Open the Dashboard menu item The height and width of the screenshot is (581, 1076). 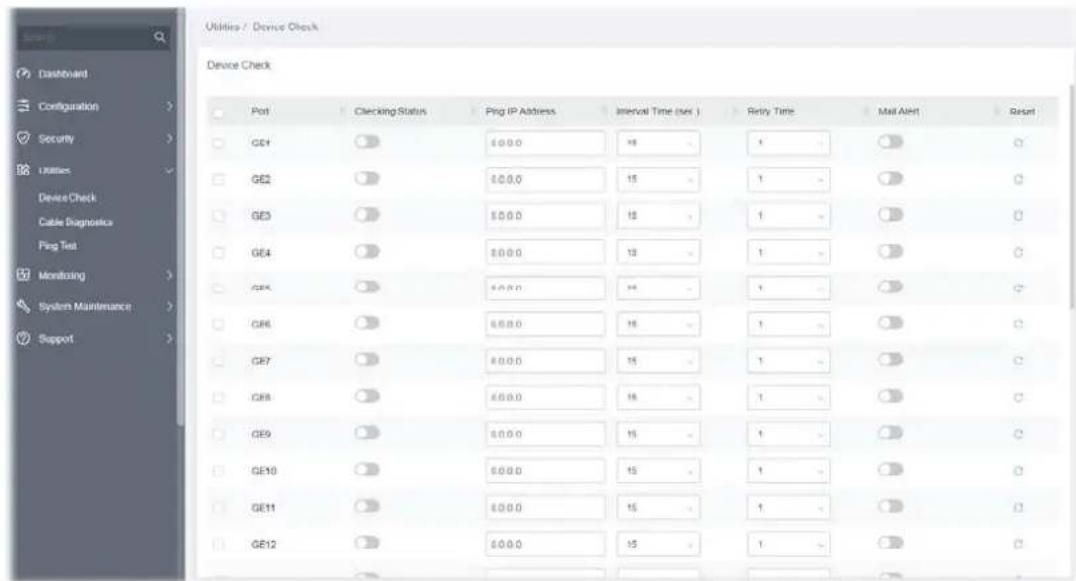(62, 73)
